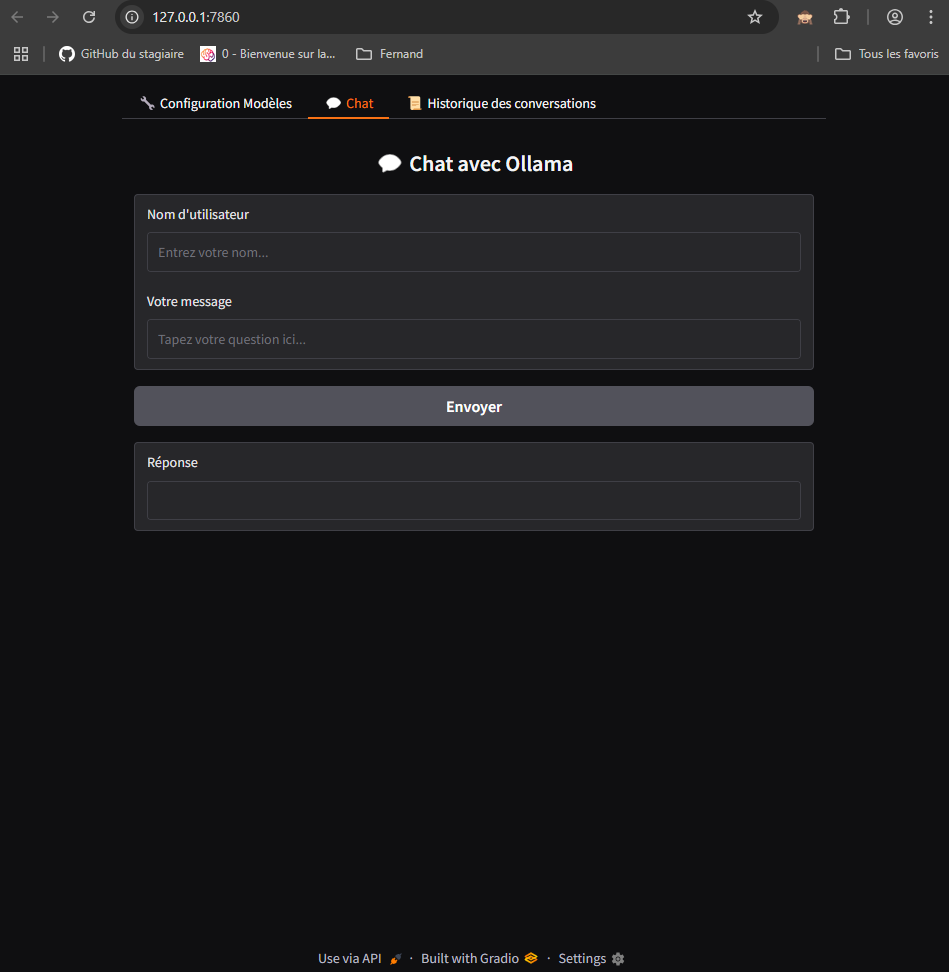Open GitHub du stagiaire bookmark

121,54
